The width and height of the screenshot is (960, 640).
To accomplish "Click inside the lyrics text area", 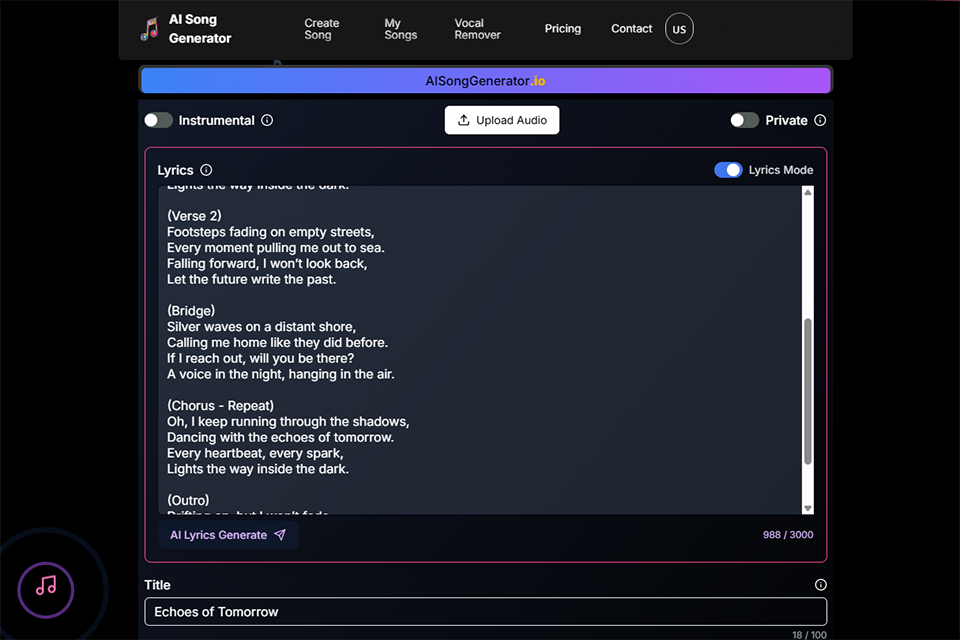I will click(480, 350).
